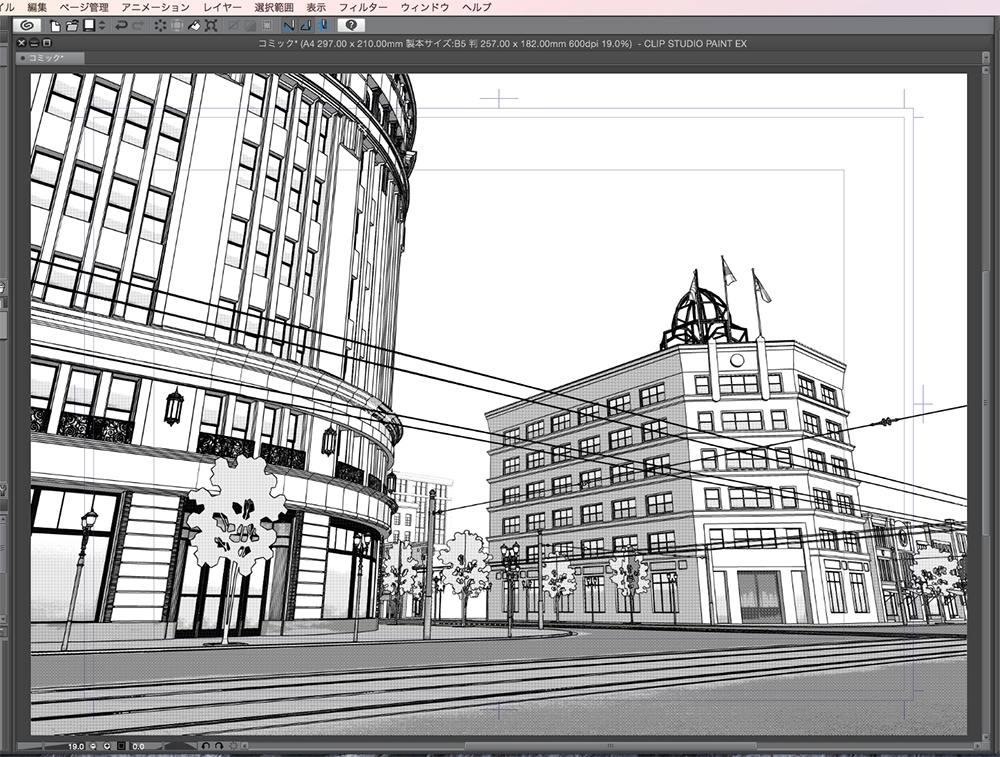
Task: Click the zoom percentage field showing 19.0
Action: (x=76, y=746)
